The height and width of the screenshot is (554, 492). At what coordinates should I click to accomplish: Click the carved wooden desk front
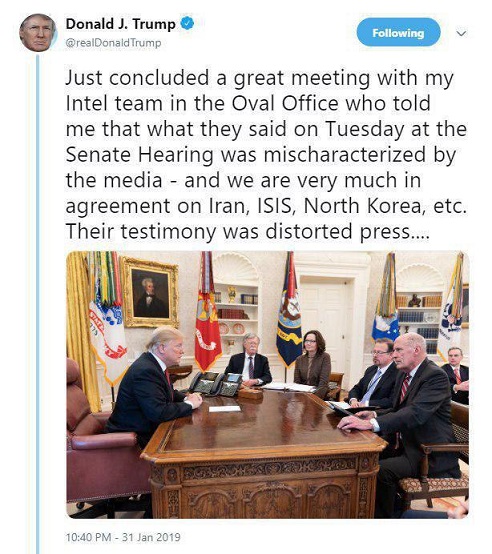pyautogui.click(x=261, y=489)
